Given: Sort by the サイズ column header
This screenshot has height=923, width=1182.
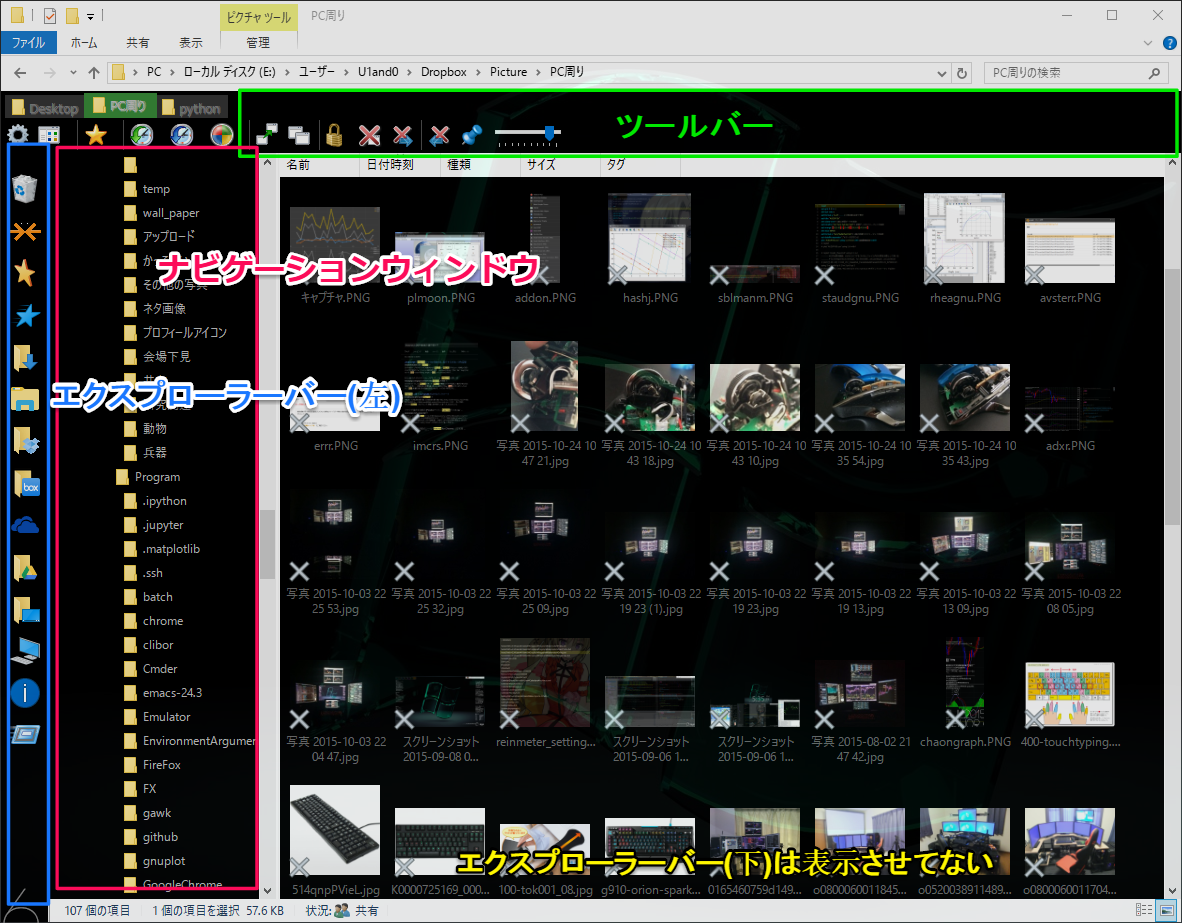Looking at the screenshot, I should click(560, 164).
